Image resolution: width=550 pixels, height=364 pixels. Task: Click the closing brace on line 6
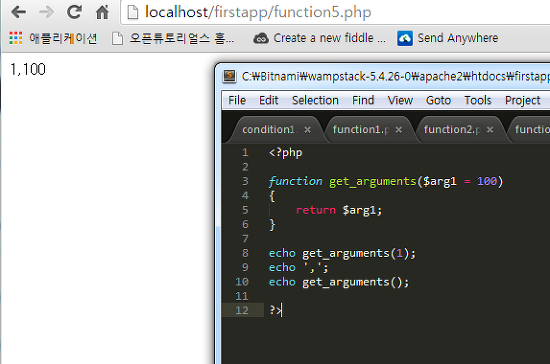pyautogui.click(x=272, y=225)
